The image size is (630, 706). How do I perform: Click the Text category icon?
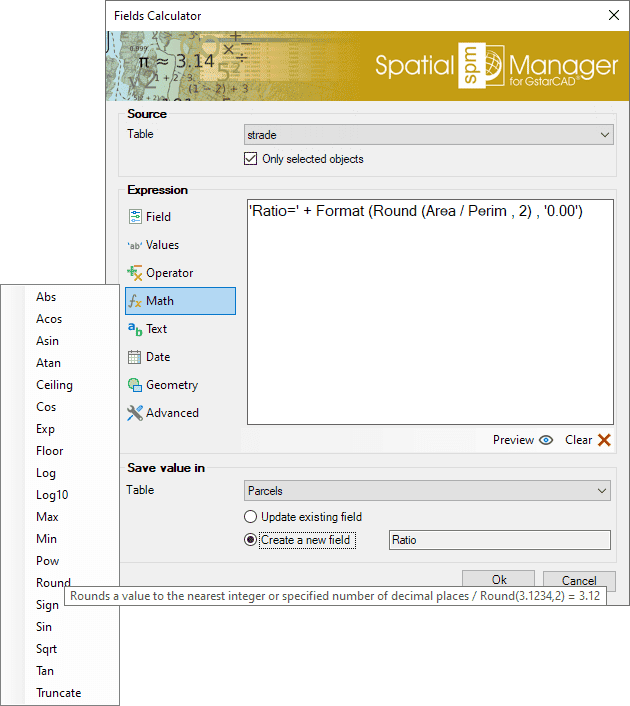(x=135, y=329)
